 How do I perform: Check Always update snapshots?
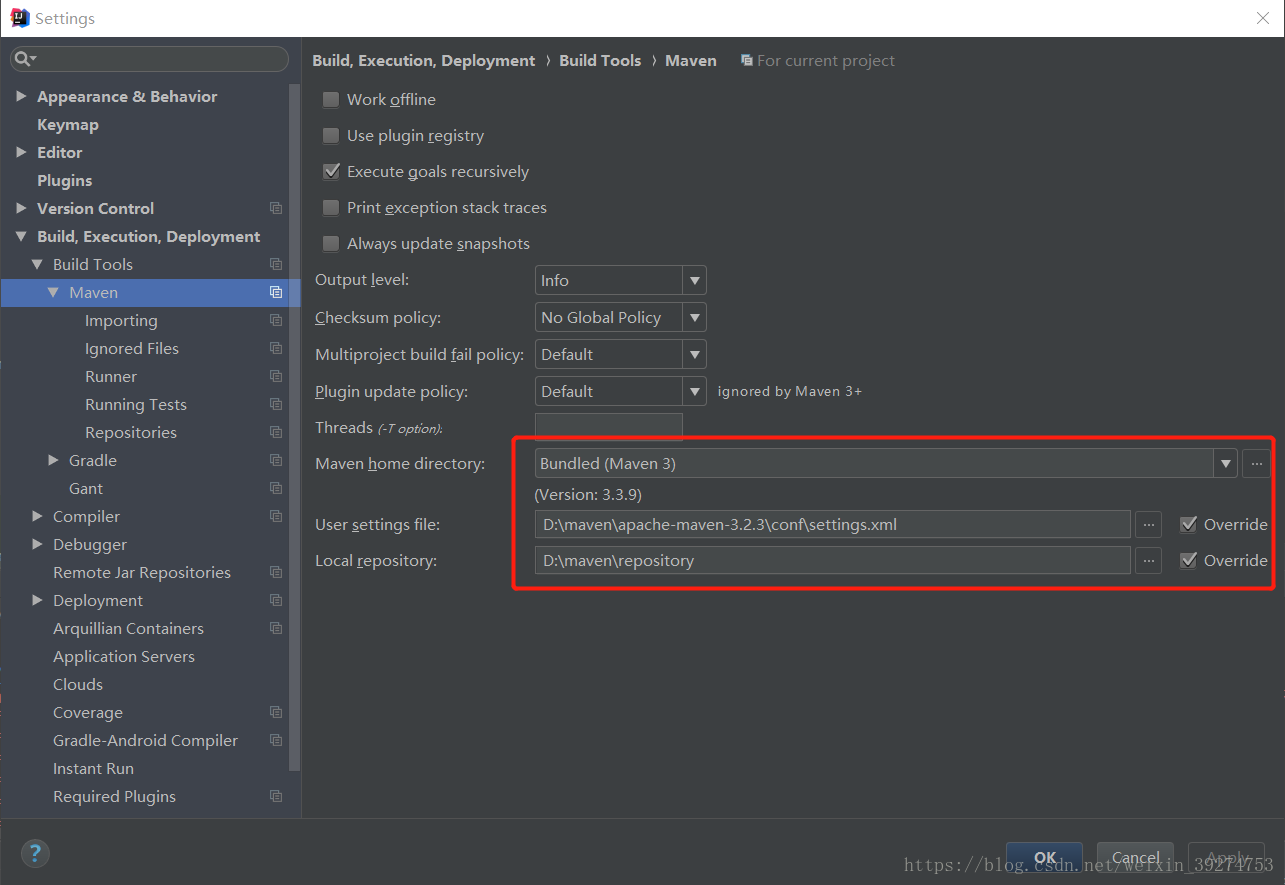(x=331, y=244)
